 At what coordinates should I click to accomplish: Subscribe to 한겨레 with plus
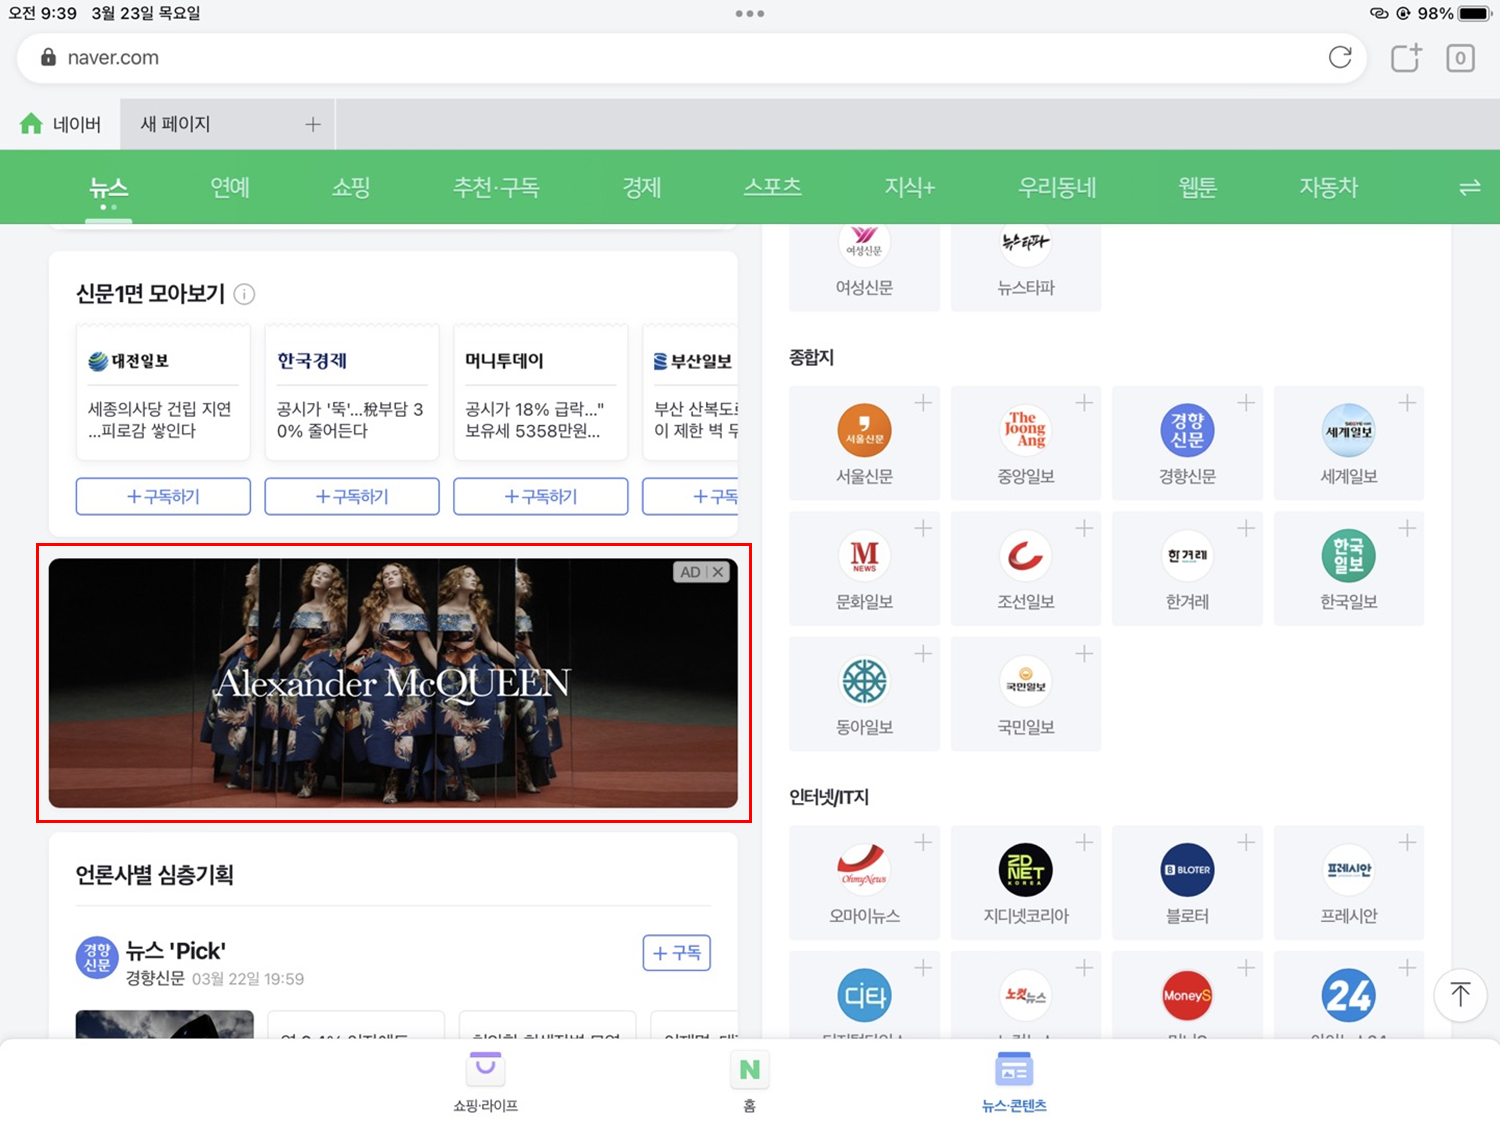[1246, 528]
